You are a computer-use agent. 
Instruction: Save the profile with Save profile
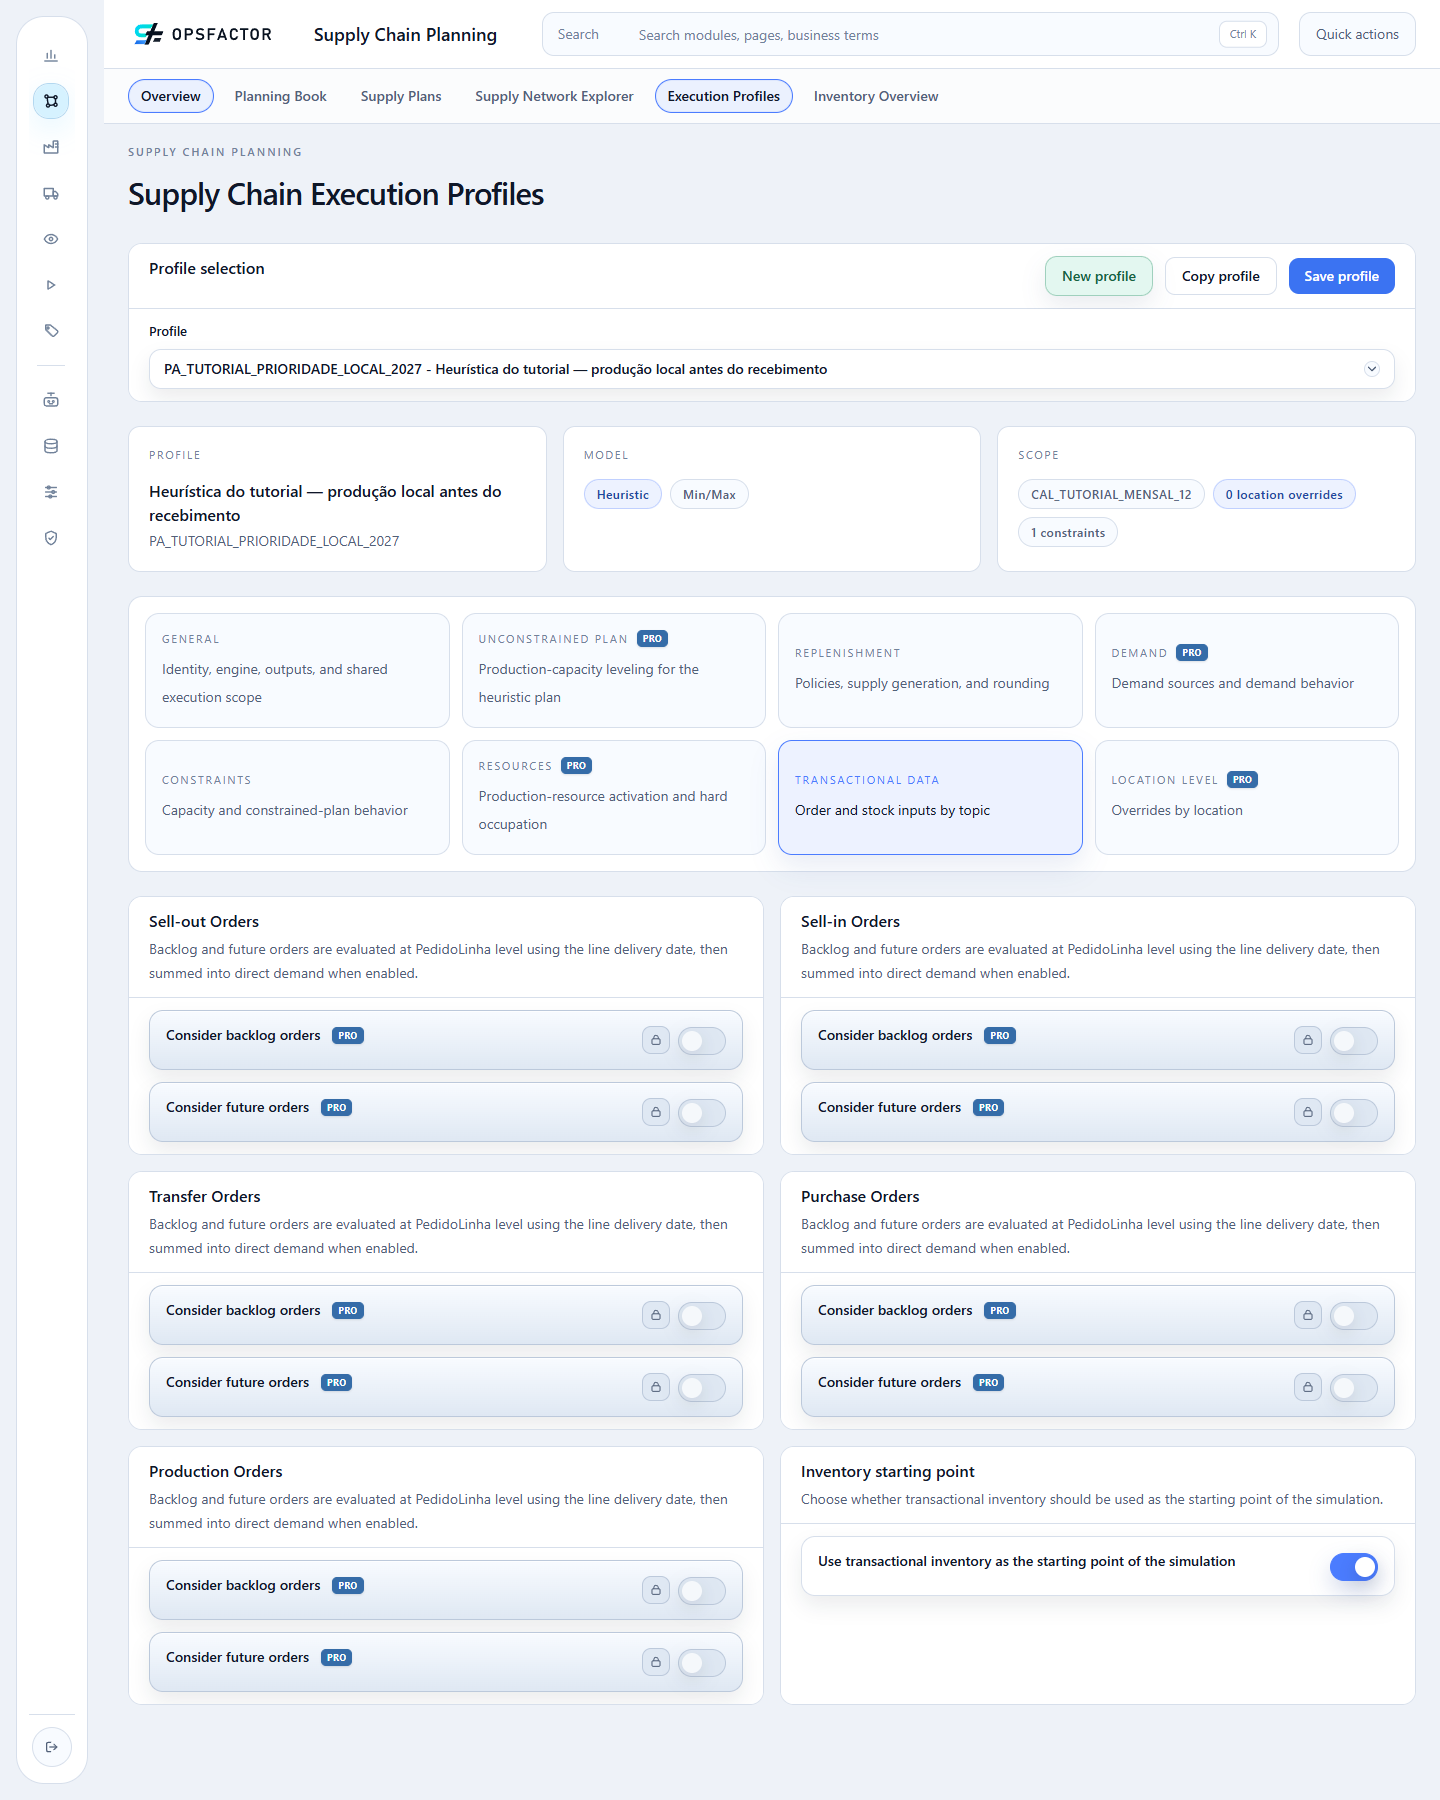pyautogui.click(x=1342, y=276)
